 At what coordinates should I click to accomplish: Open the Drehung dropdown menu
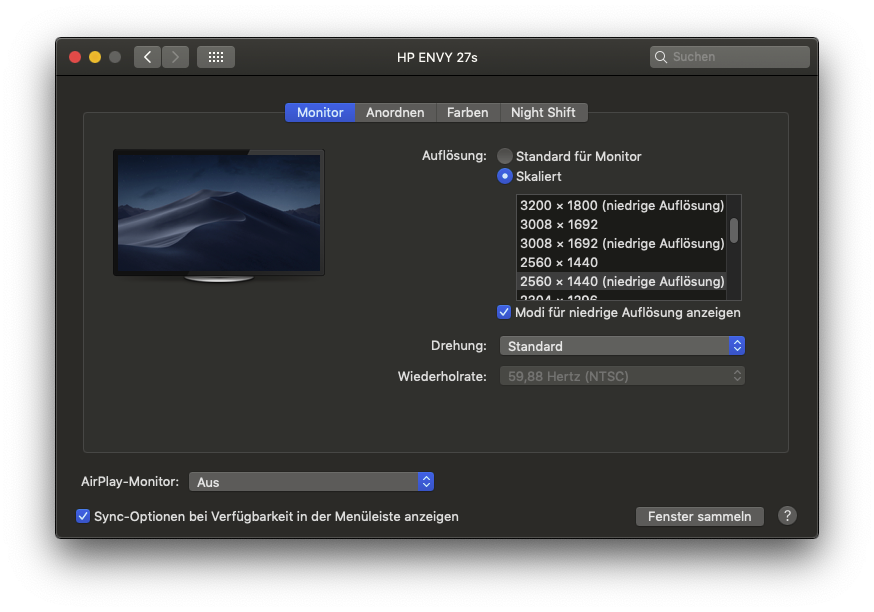click(622, 346)
